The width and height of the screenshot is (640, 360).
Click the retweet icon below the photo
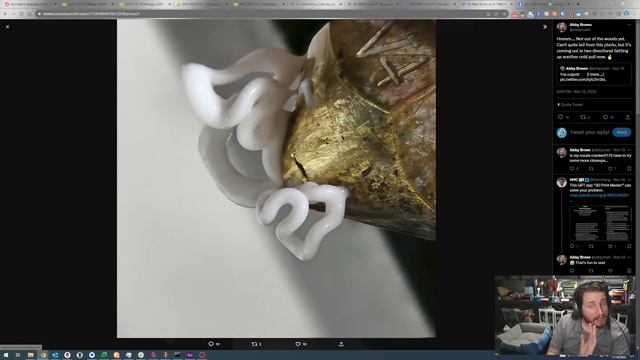(254, 344)
